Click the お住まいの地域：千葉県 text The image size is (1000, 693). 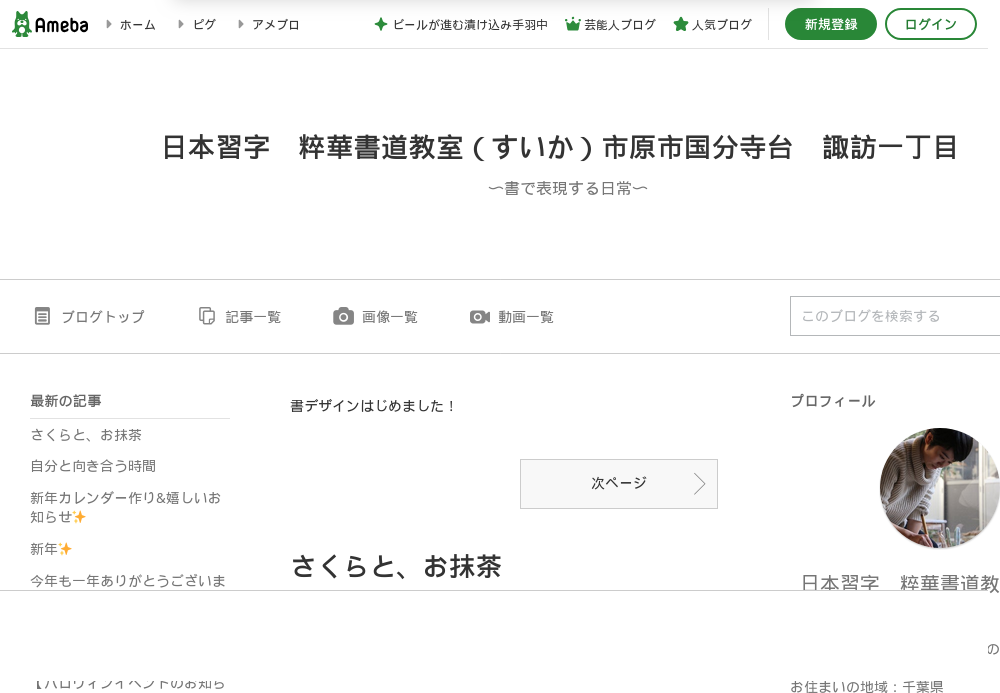tap(867, 686)
